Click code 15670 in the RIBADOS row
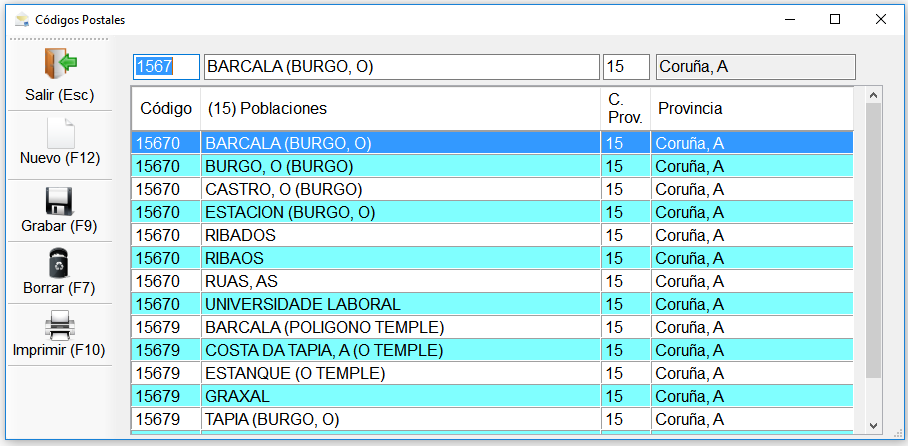 click(158, 235)
